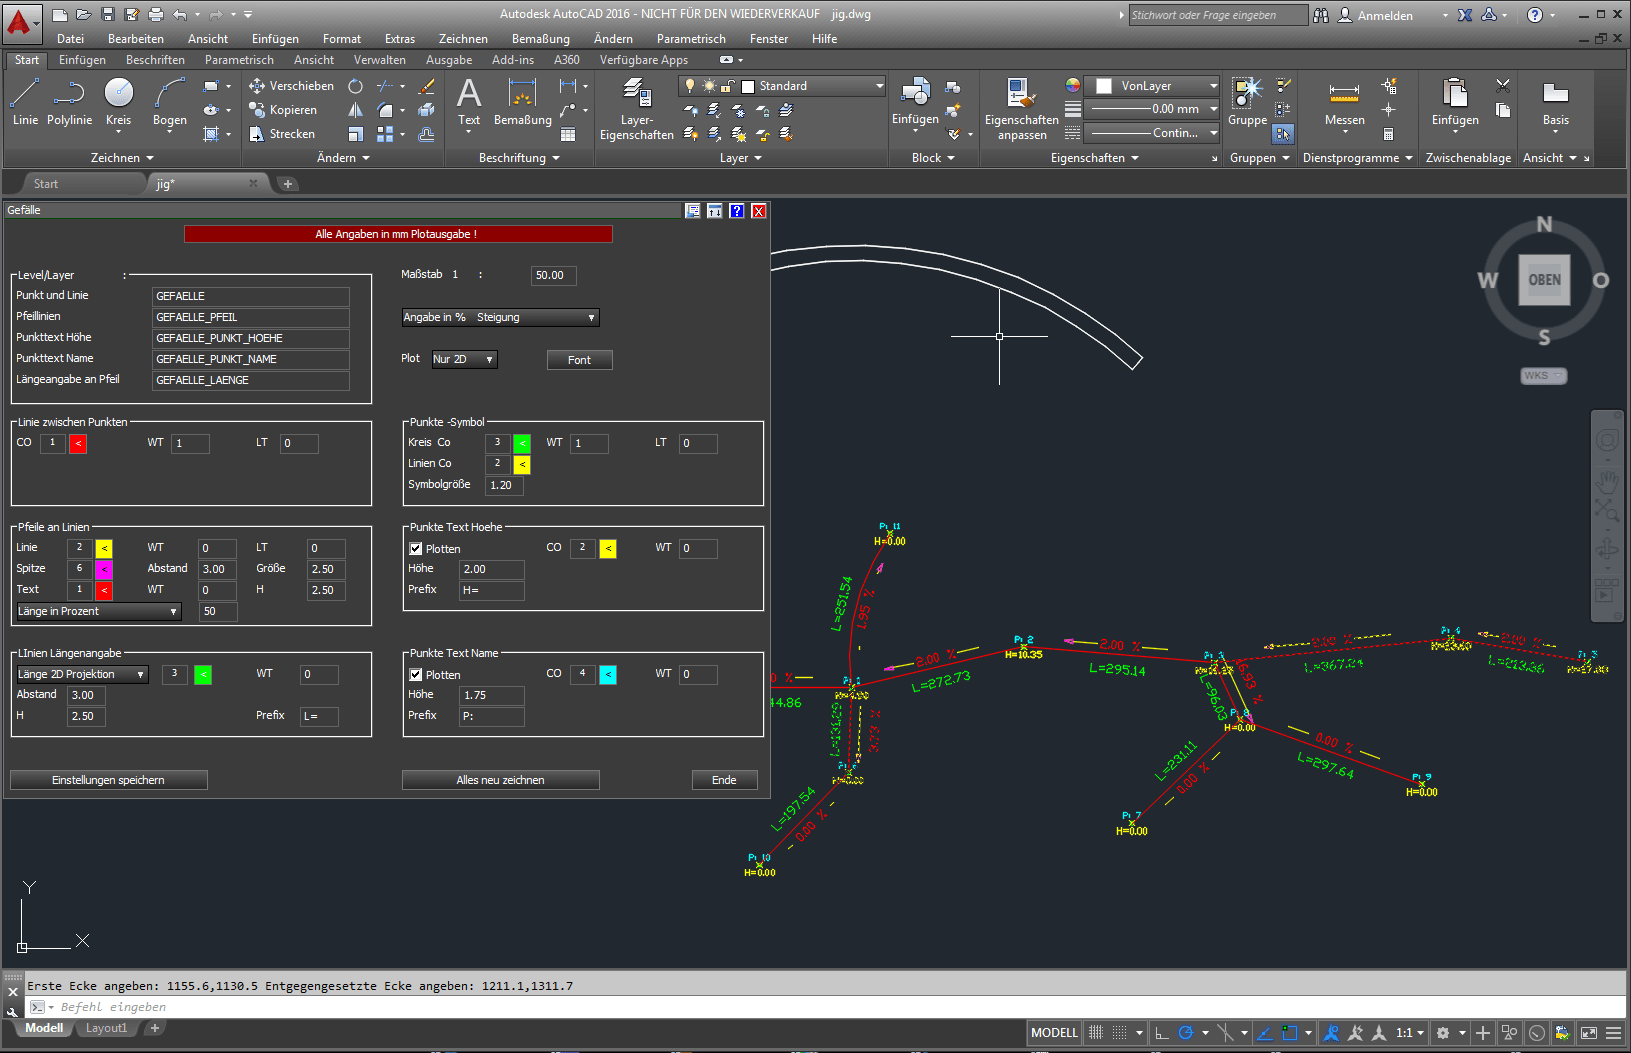Select the Polylinie tool

[69, 102]
